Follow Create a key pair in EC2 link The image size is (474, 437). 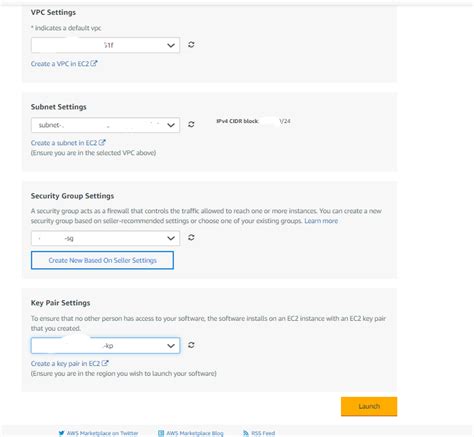pyautogui.click(x=69, y=363)
